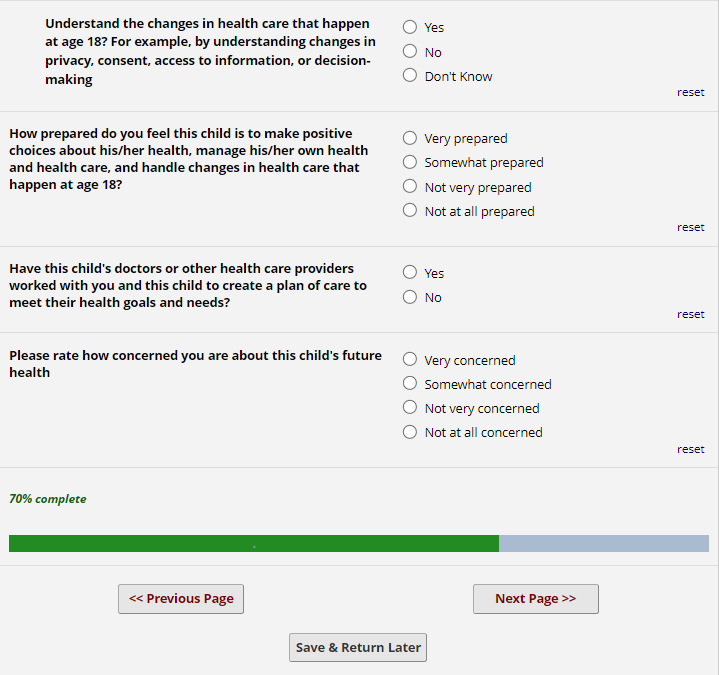Select Yes for understanding health care changes
The width and height of the screenshot is (719, 675).
tap(410, 27)
